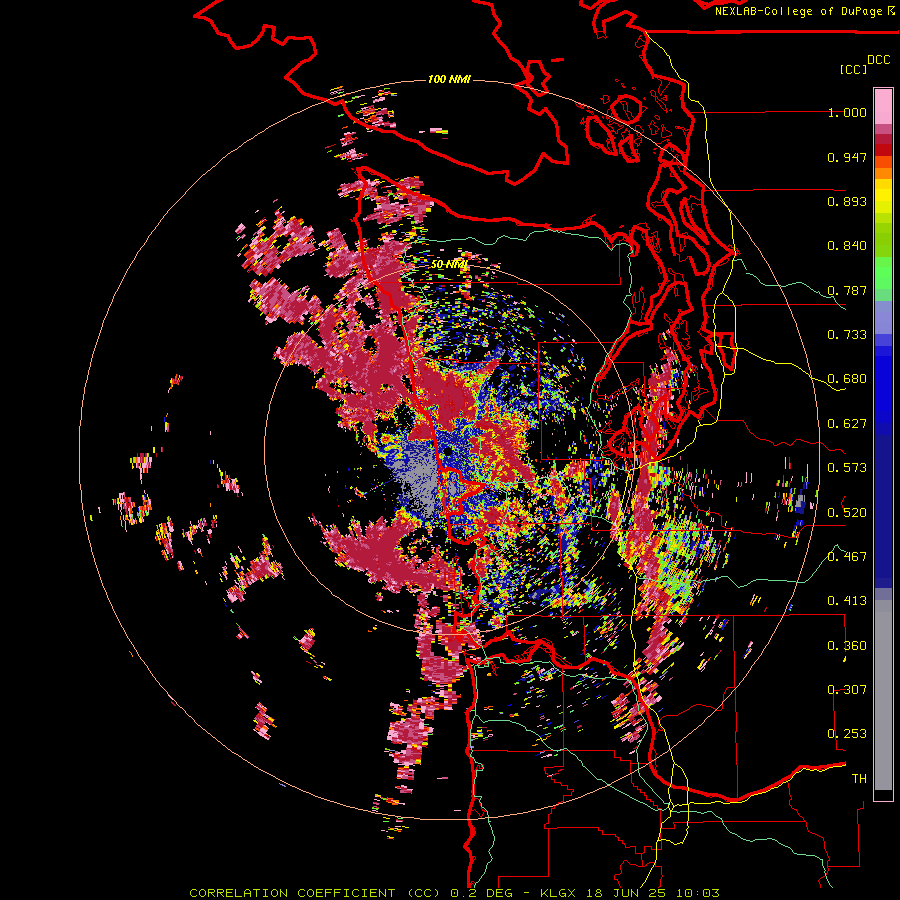Click the 0.360 legend value
Screen dimensions: 900x900
(x=847, y=646)
